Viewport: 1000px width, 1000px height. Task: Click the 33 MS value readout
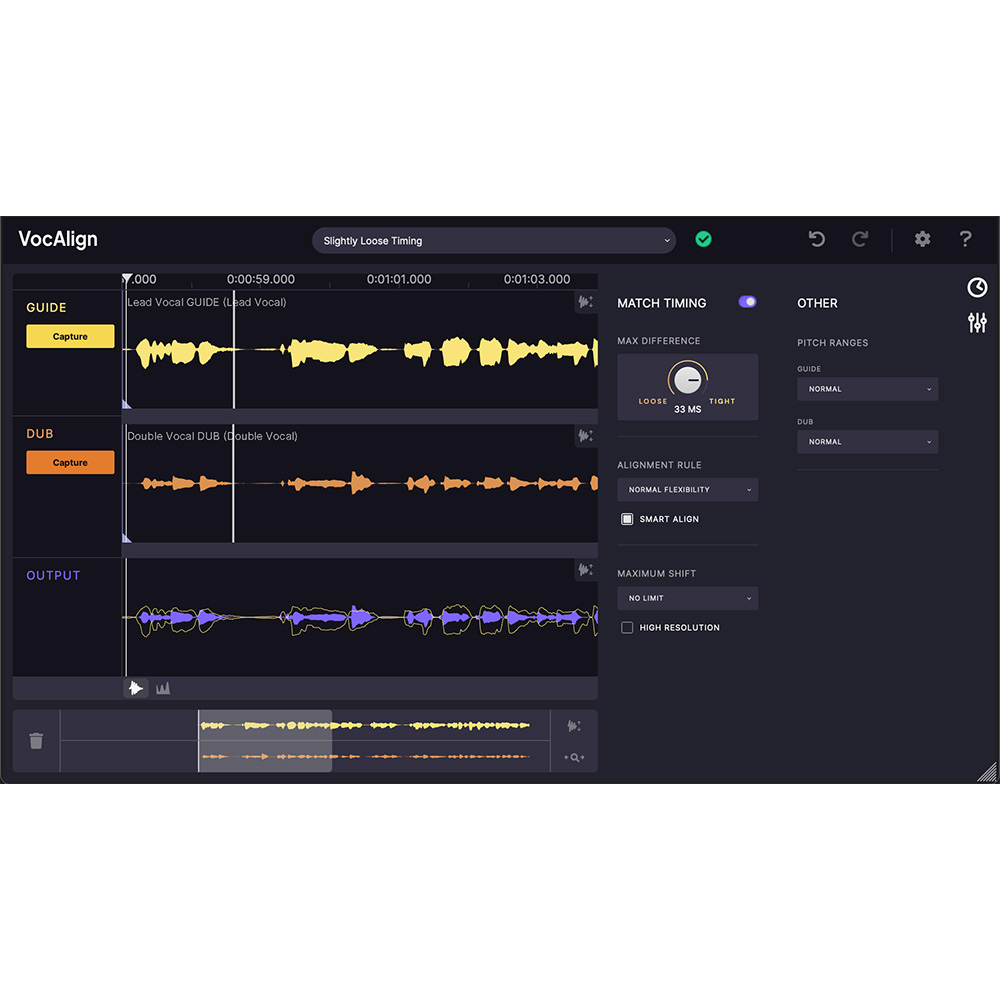(x=688, y=409)
